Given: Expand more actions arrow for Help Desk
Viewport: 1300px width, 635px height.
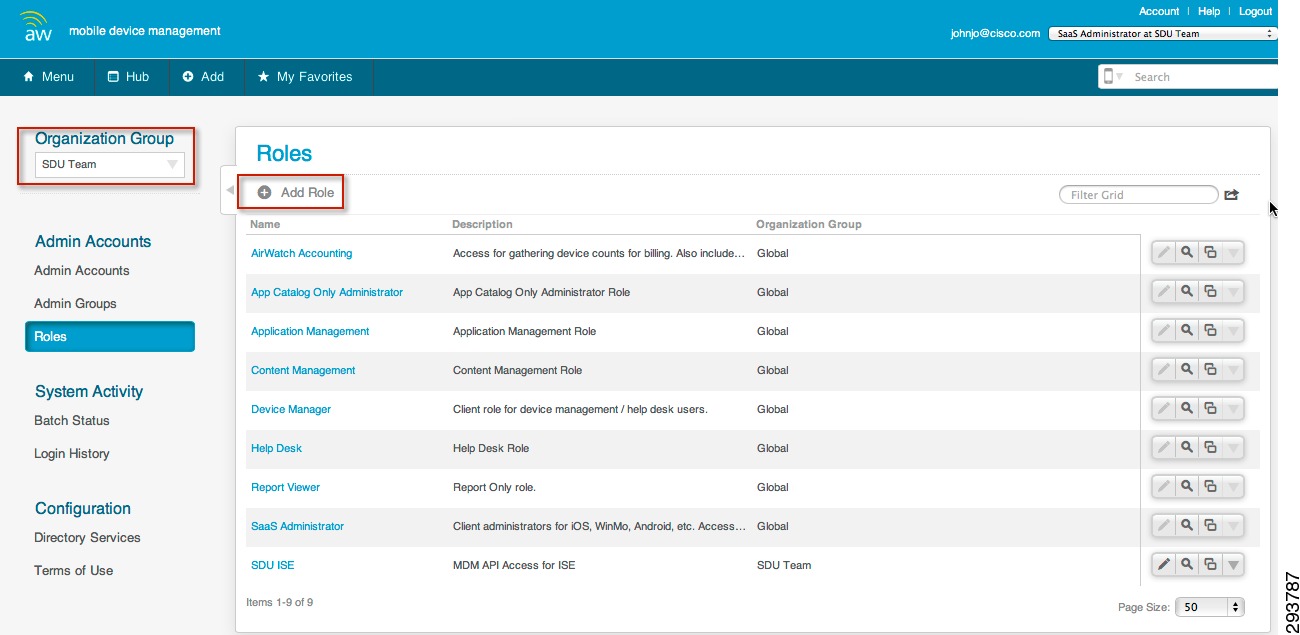Looking at the screenshot, I should point(1234,448).
